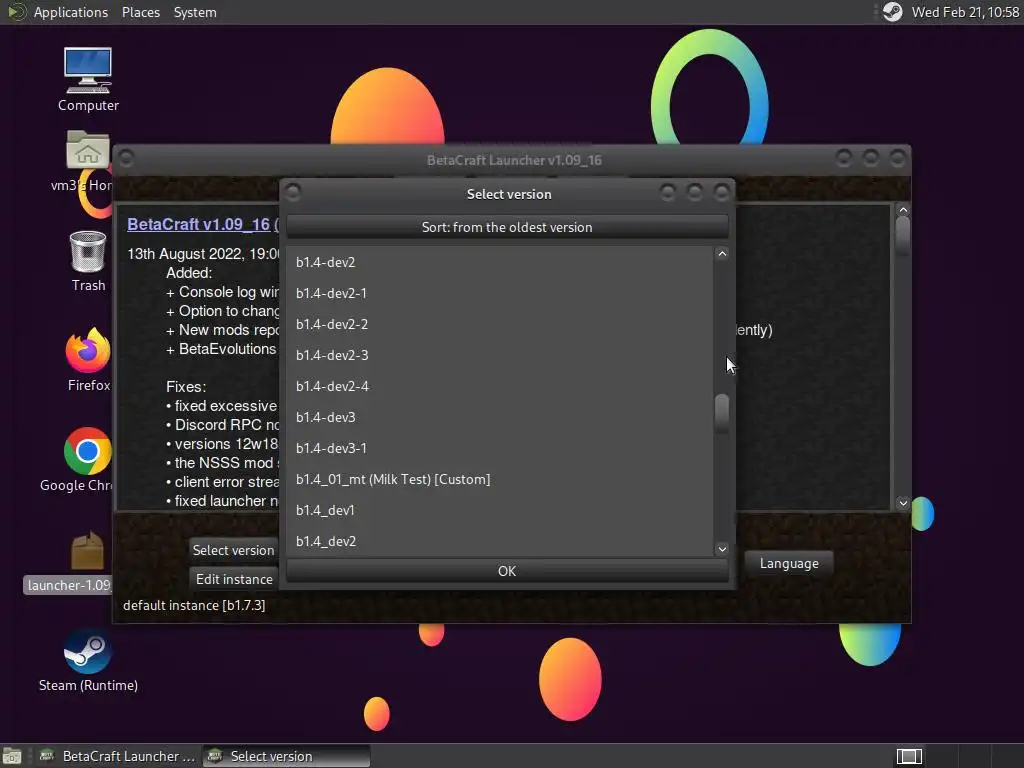The height and width of the screenshot is (768, 1024).
Task: Click the version list scrollbar thumb
Action: coord(722,413)
